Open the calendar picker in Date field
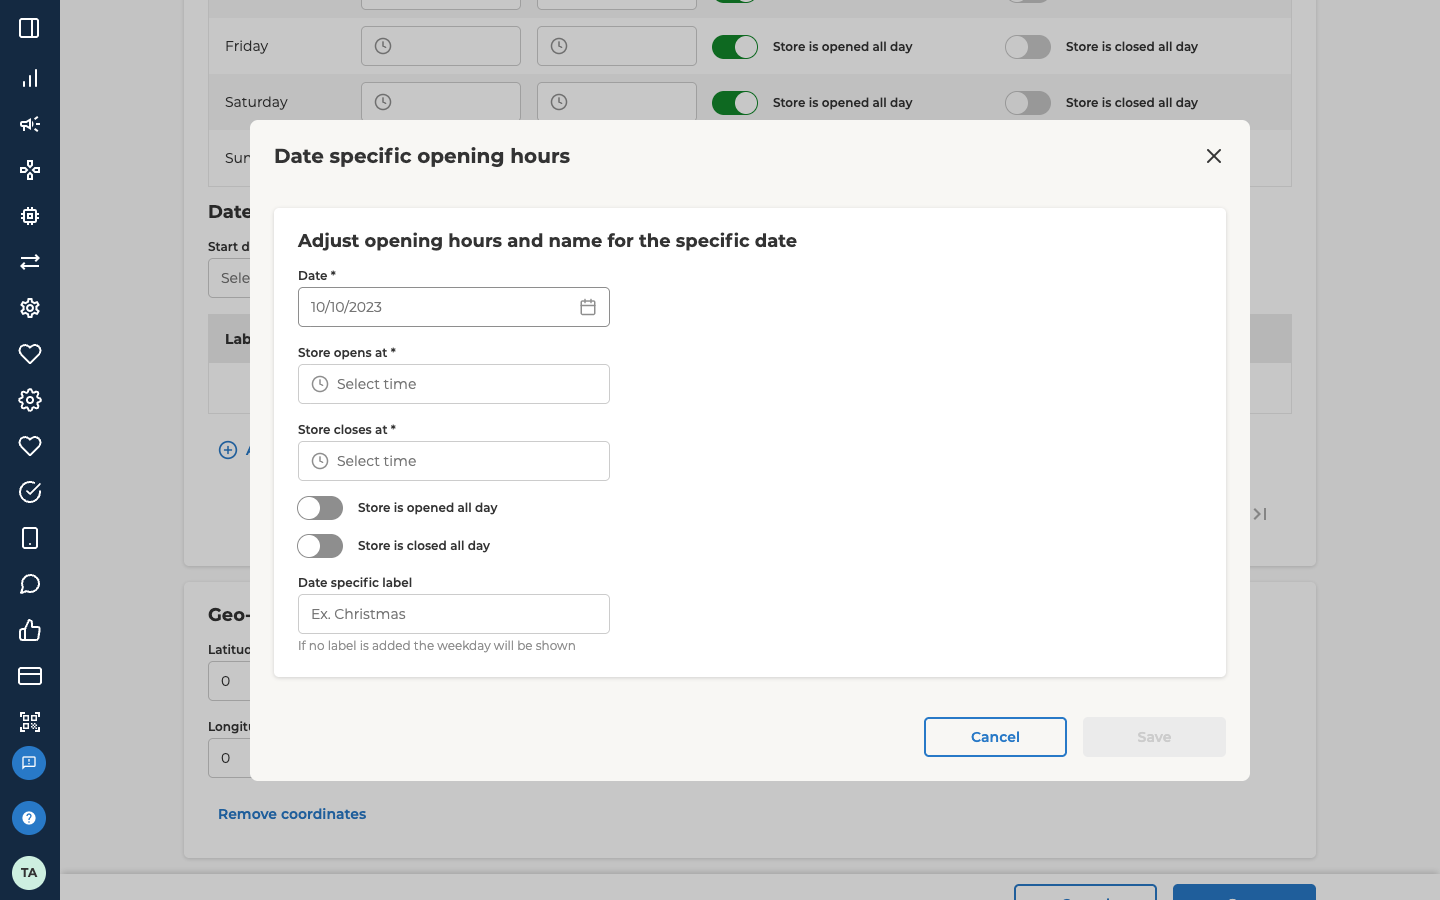 click(588, 307)
